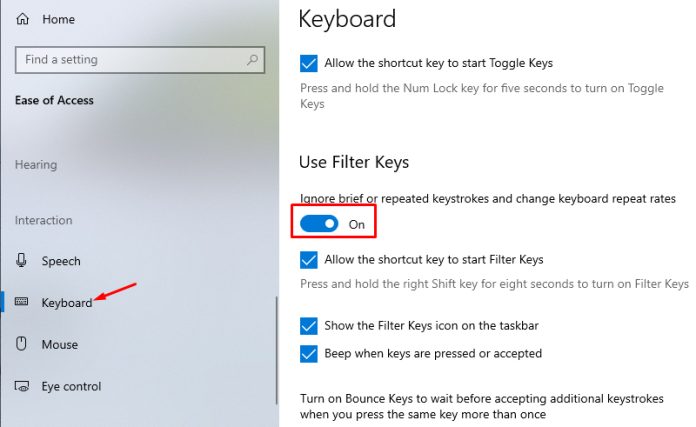Click the Speech microphone icon
The image size is (696, 427).
coord(23,261)
